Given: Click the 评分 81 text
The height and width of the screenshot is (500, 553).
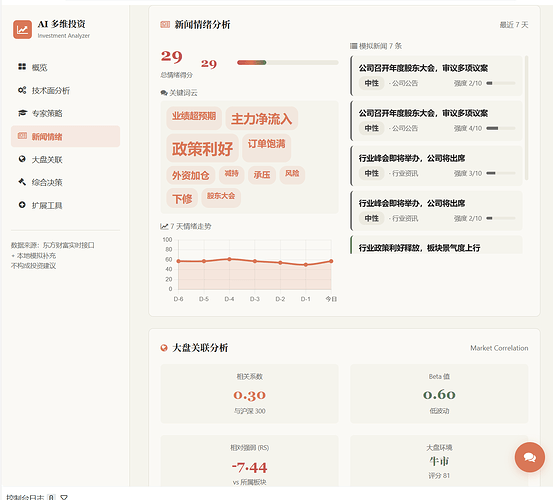Looking at the screenshot, I should pyautogui.click(x=439, y=476).
